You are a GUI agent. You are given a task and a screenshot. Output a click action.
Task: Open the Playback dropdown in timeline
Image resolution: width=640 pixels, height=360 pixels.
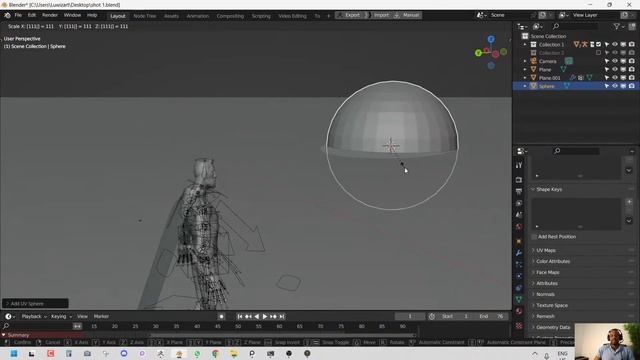point(34,316)
